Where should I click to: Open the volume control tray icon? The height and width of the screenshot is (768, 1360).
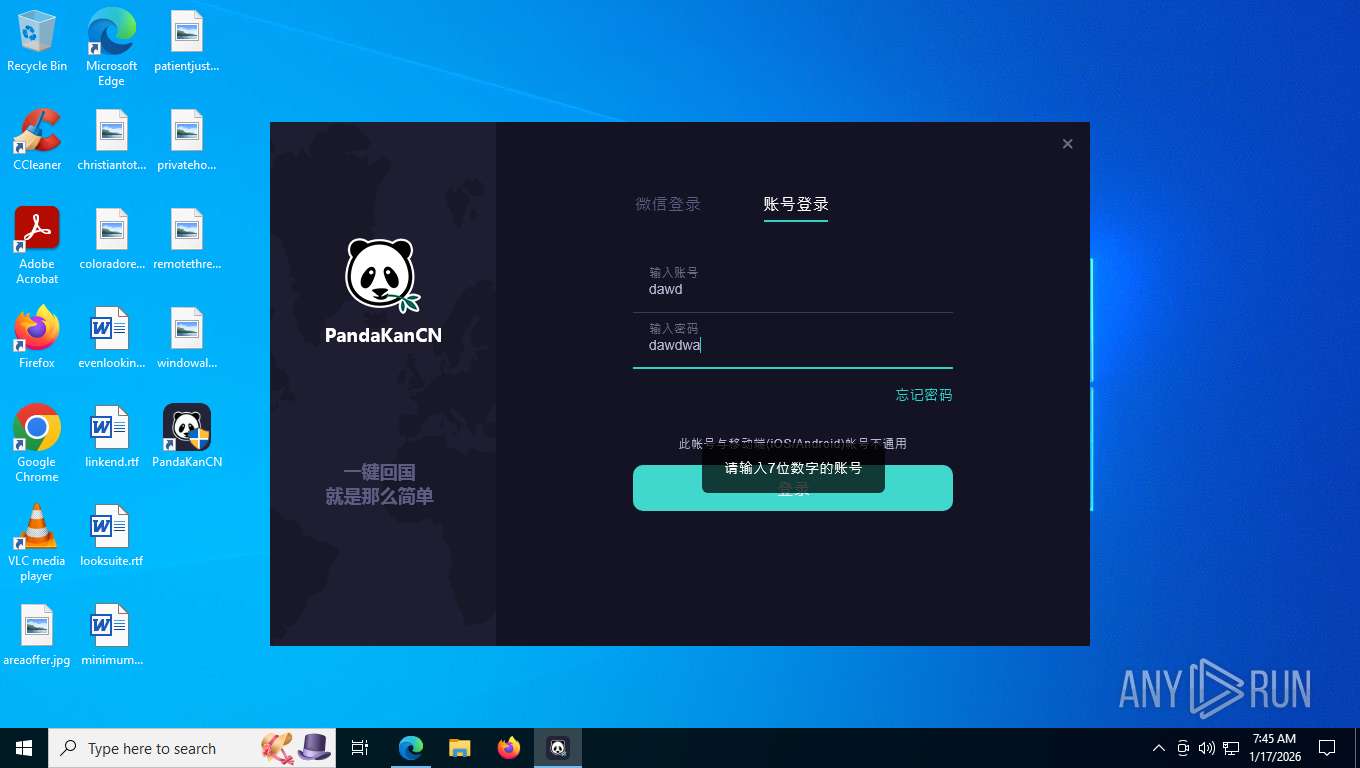click(1207, 748)
